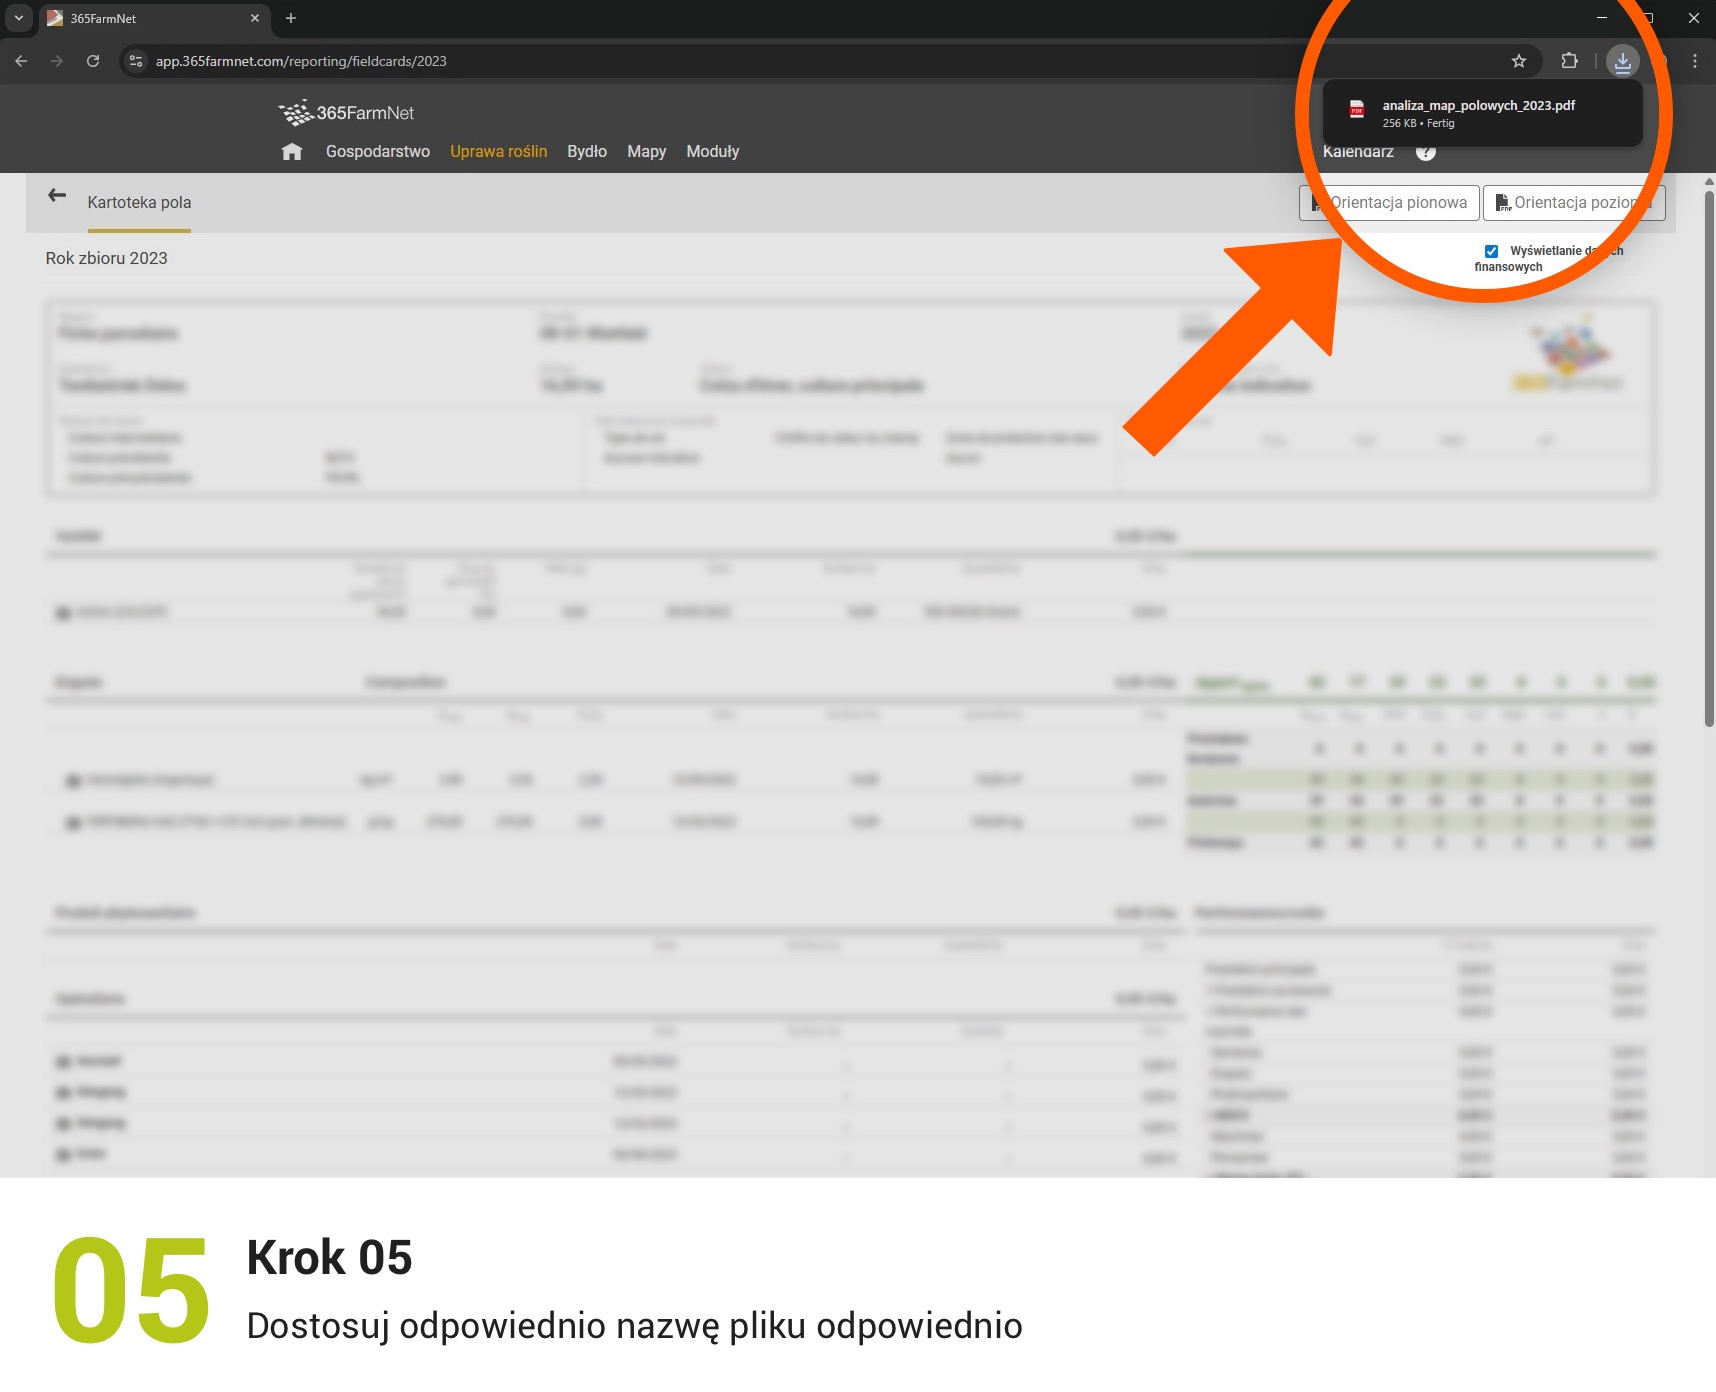This screenshot has width=1716, height=1392.
Task: Open analiza_map_polowych_2023.pdf from download popup
Action: click(x=1478, y=112)
